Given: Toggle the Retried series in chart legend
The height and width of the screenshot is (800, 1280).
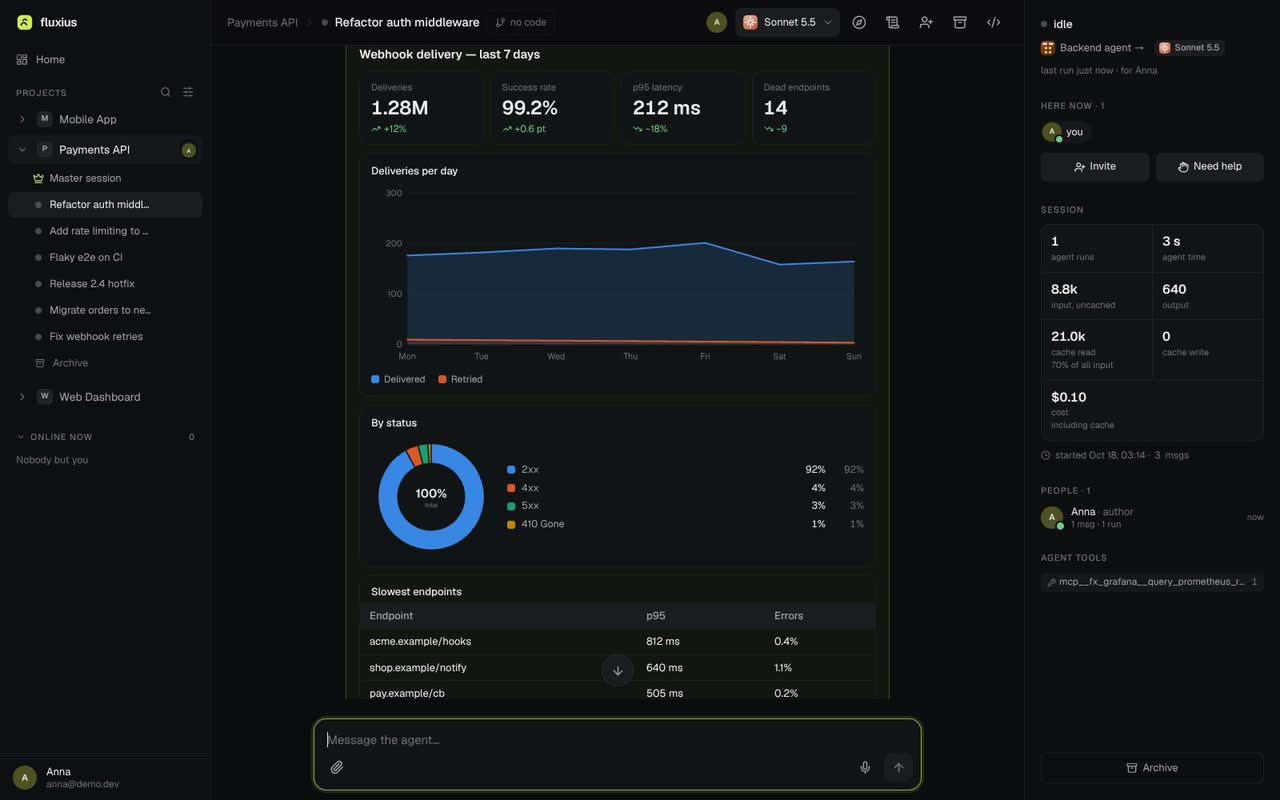Looking at the screenshot, I should [x=460, y=379].
